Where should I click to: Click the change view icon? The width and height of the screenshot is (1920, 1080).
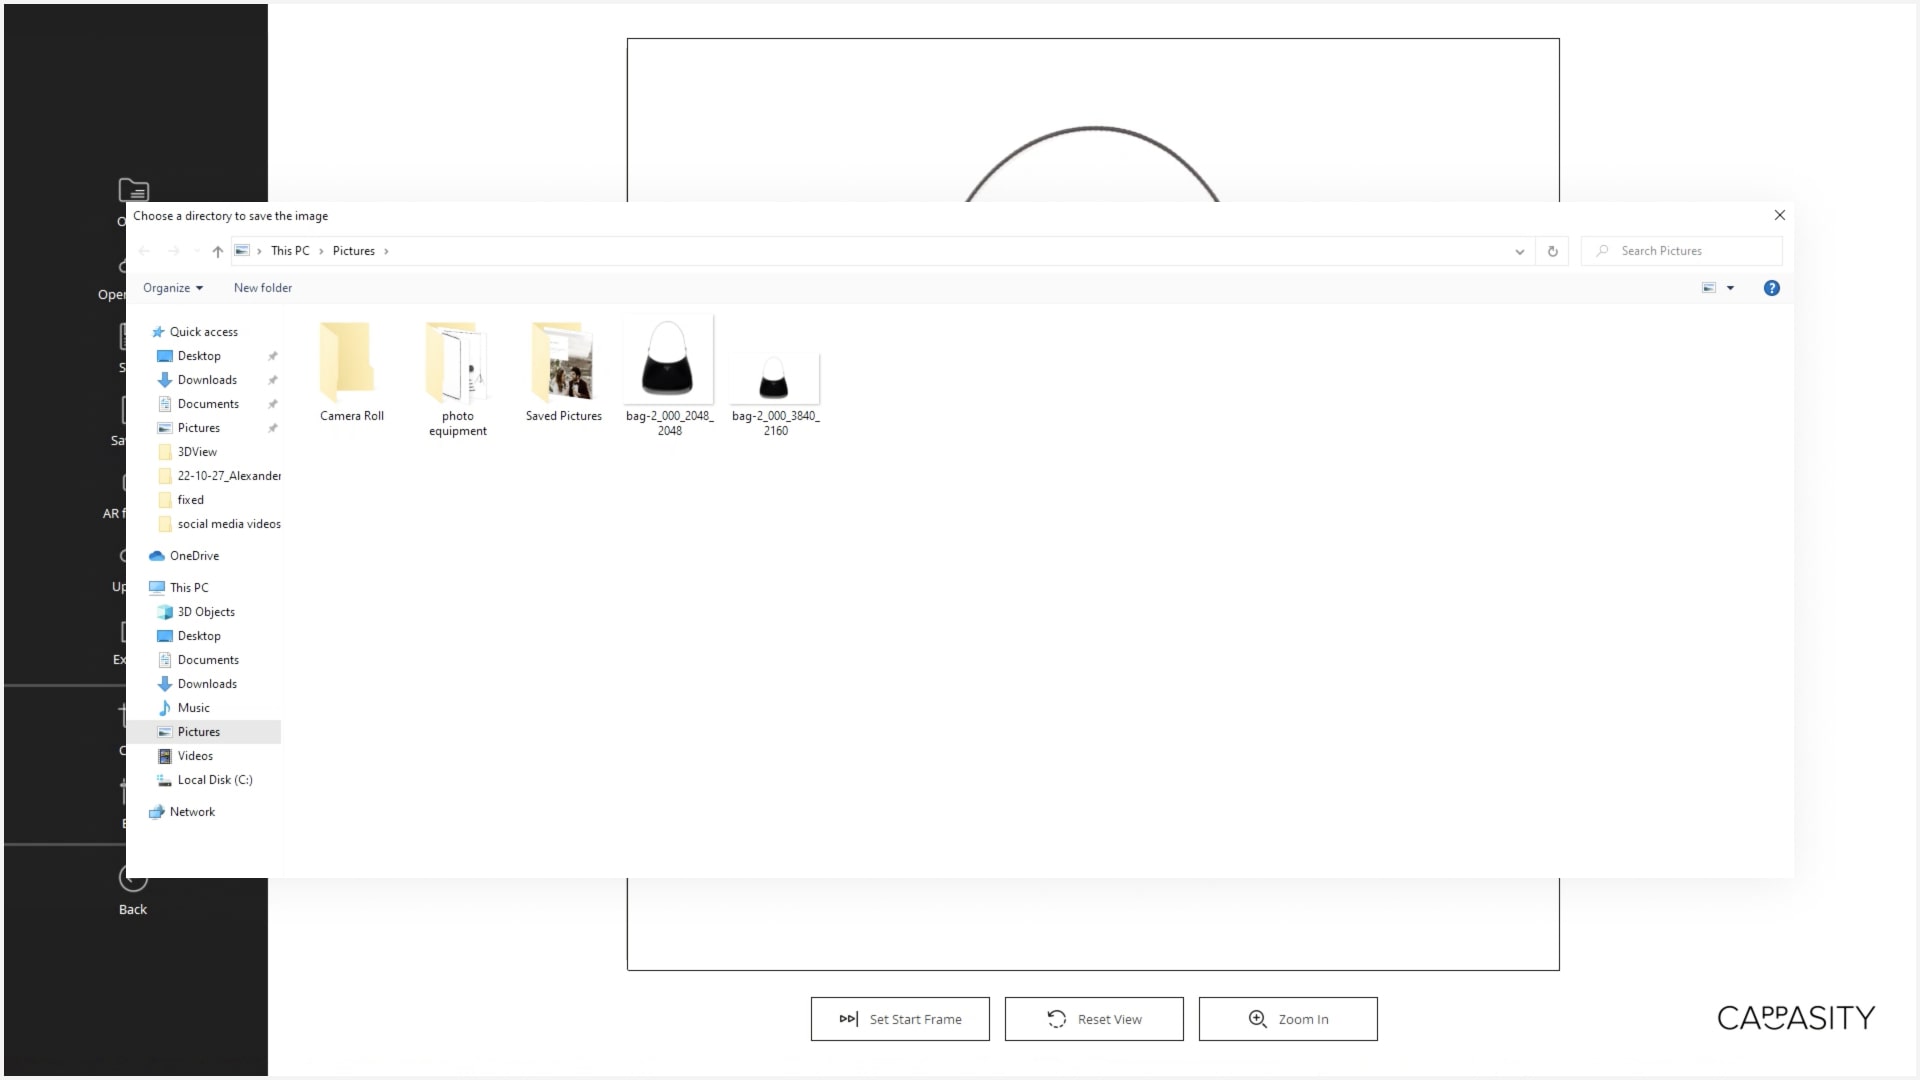point(1709,288)
